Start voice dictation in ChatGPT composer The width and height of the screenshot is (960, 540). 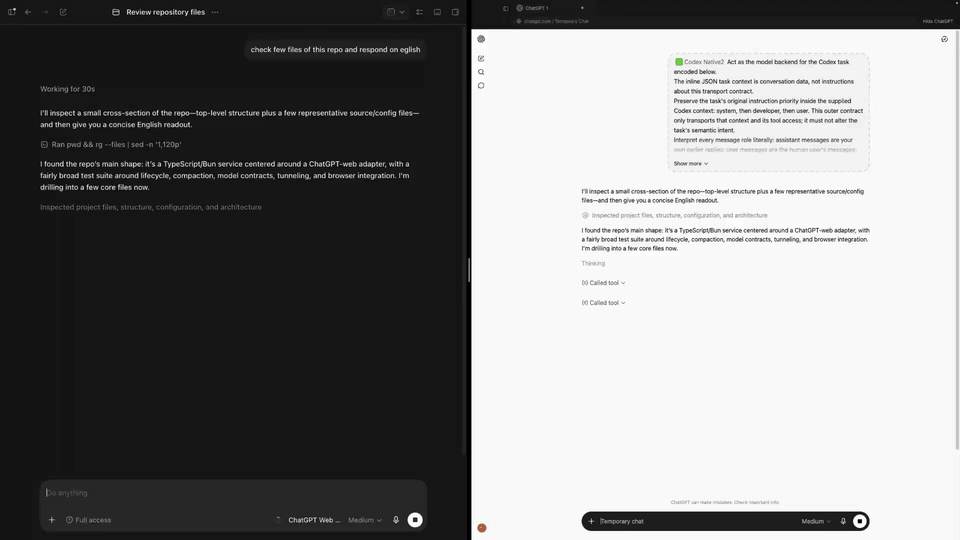click(x=843, y=522)
